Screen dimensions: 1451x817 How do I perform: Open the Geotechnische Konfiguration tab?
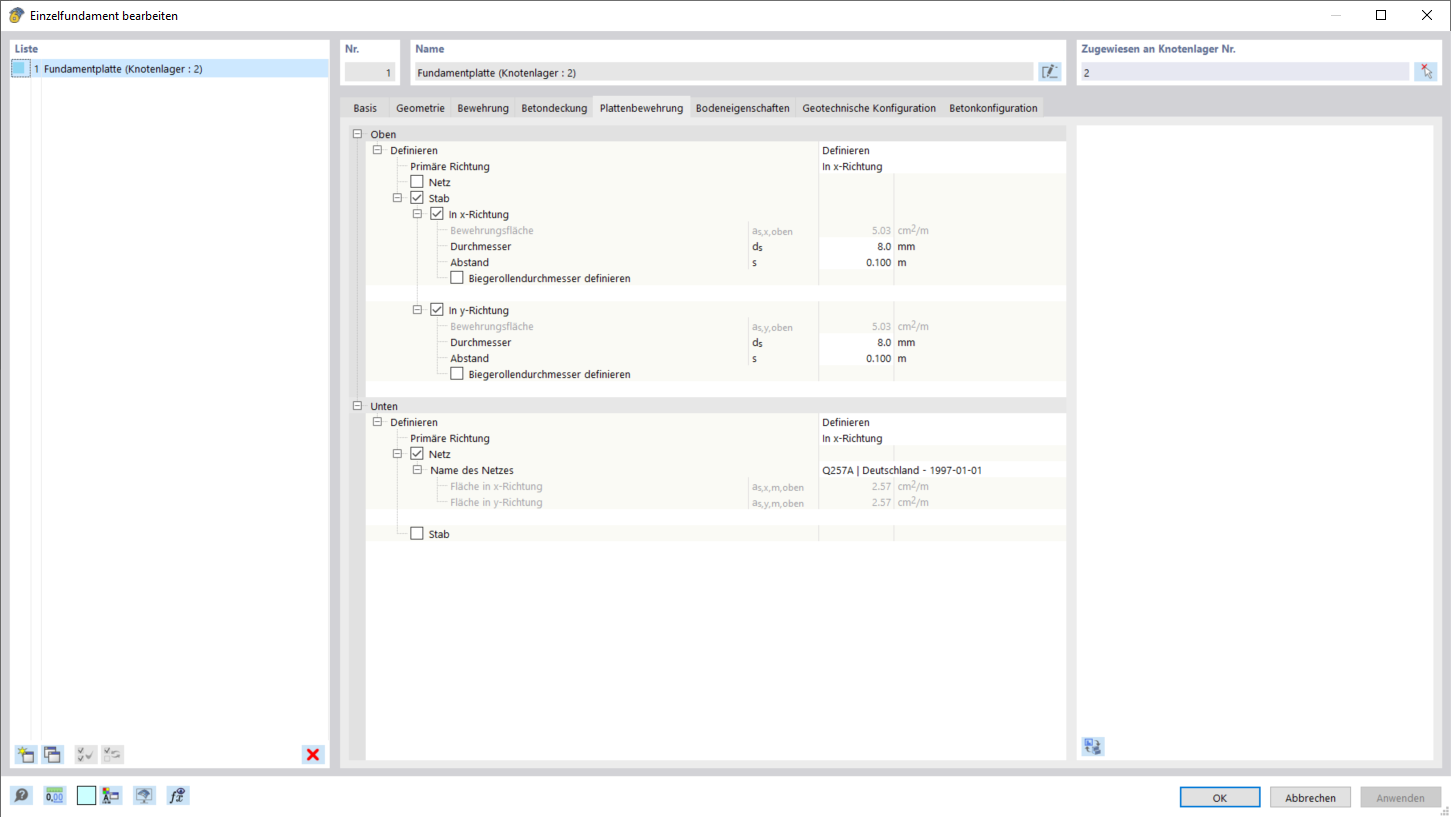(x=869, y=108)
